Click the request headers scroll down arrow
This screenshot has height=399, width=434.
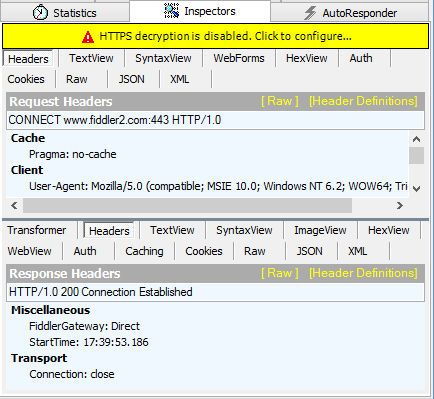pyautogui.click(x=416, y=188)
